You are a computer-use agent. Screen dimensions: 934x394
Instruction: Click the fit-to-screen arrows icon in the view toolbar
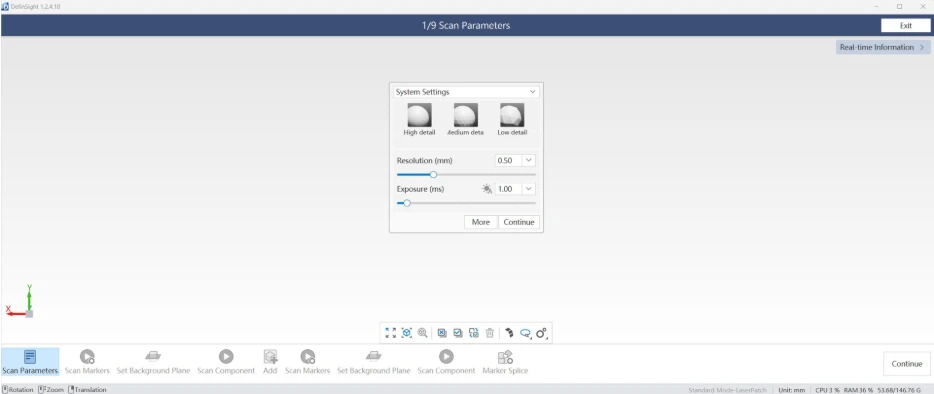click(391, 333)
